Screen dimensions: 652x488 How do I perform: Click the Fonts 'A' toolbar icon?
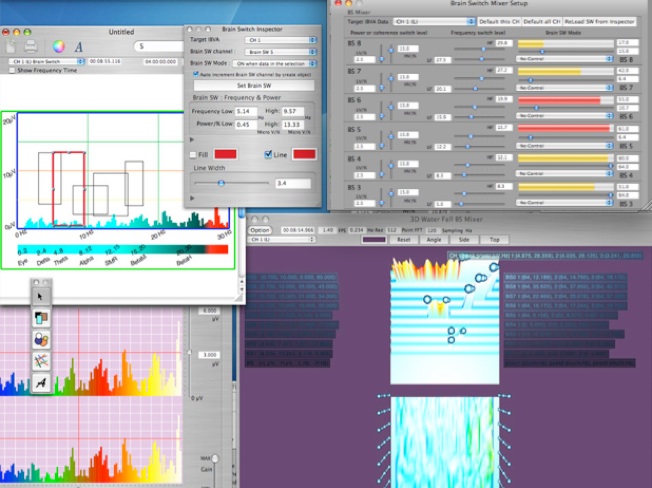tap(79, 46)
